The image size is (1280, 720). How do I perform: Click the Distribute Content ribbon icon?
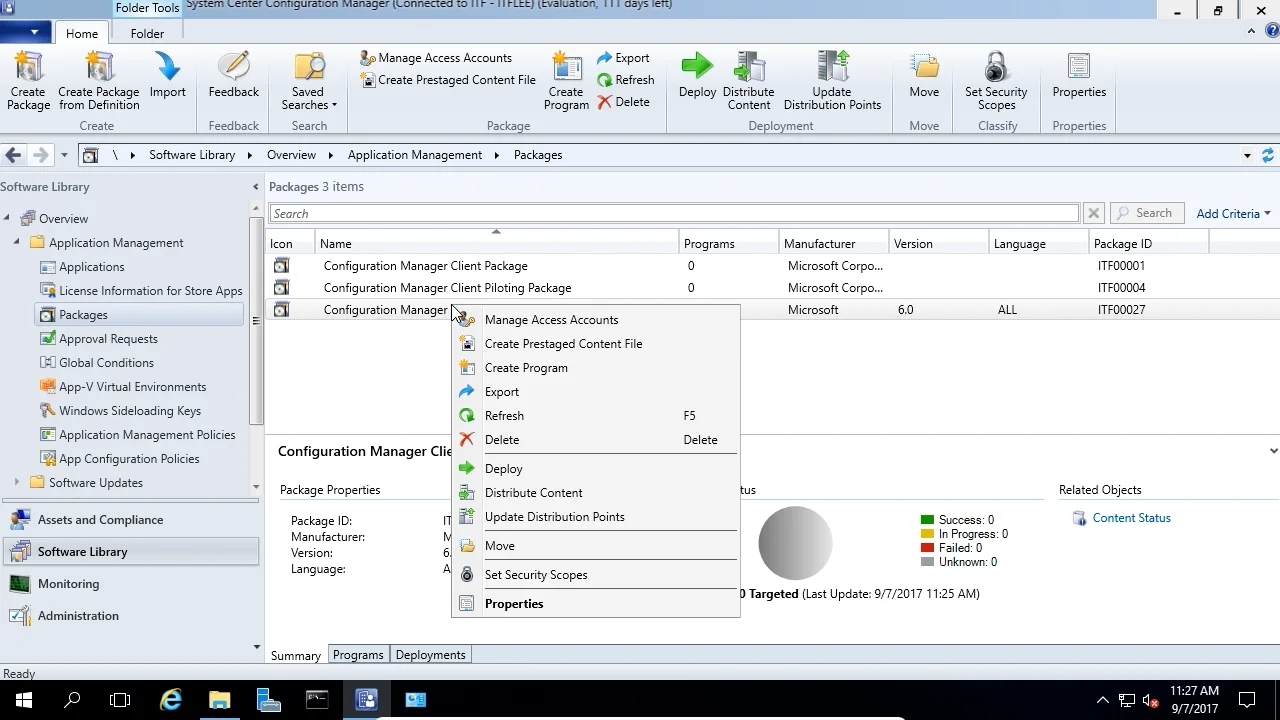[x=748, y=80]
